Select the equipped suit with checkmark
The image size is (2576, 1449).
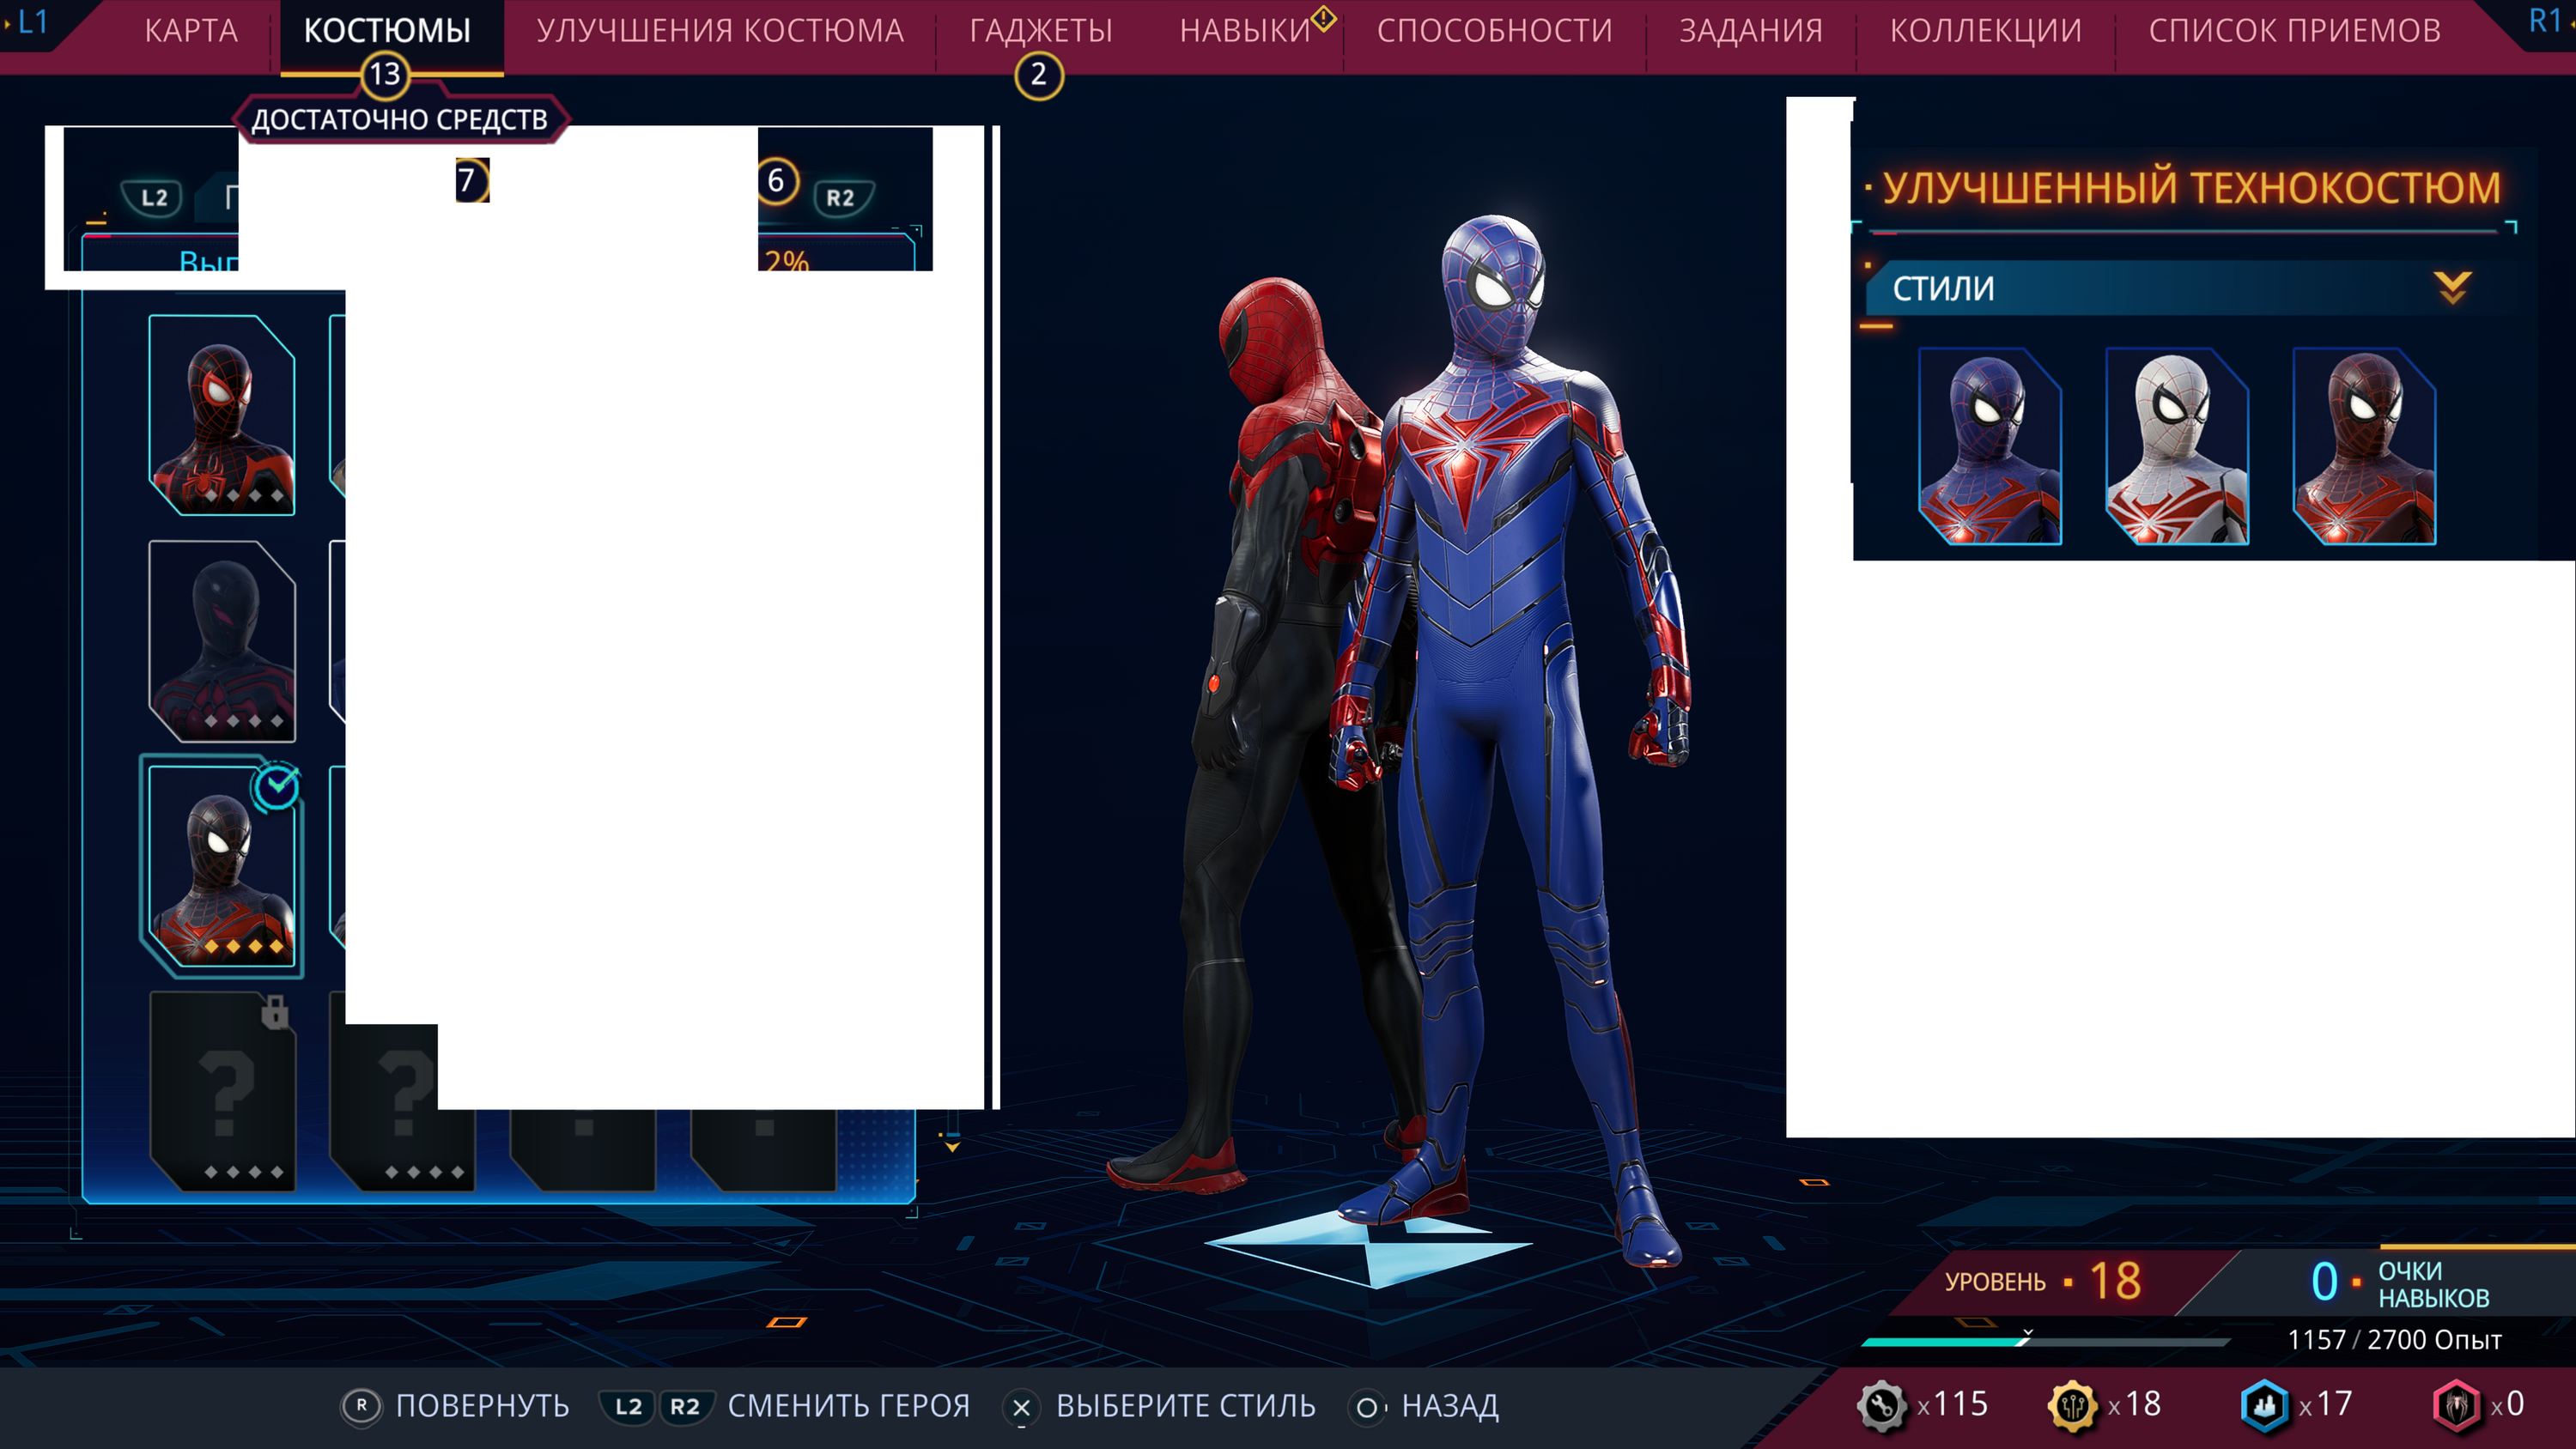pyautogui.click(x=222, y=866)
